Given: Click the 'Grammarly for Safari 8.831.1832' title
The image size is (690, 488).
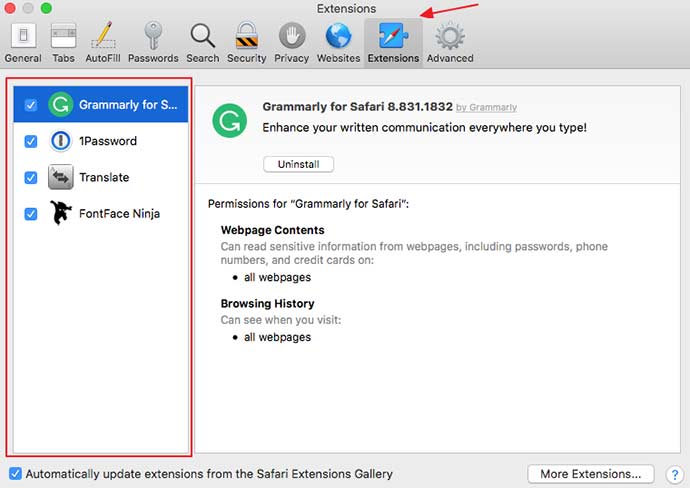Looking at the screenshot, I should 357,106.
